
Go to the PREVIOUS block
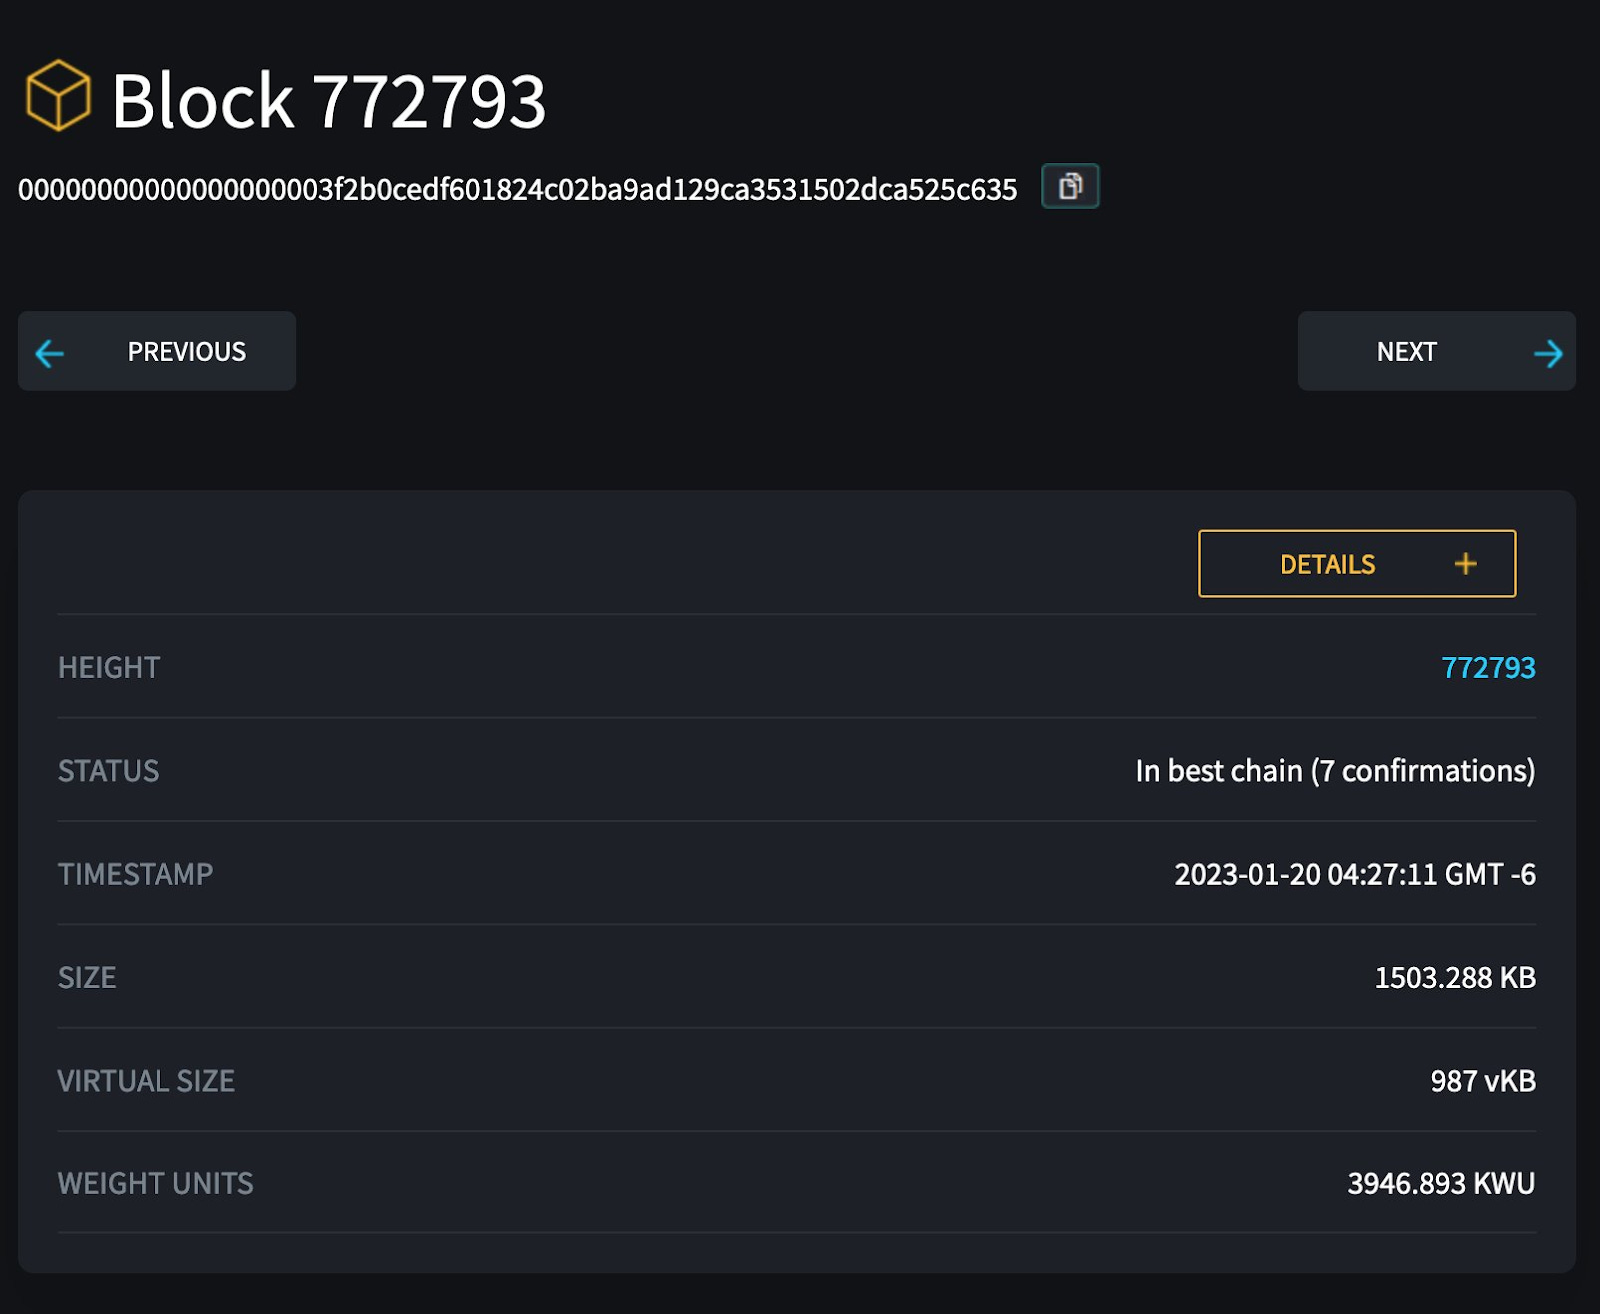pos(157,351)
